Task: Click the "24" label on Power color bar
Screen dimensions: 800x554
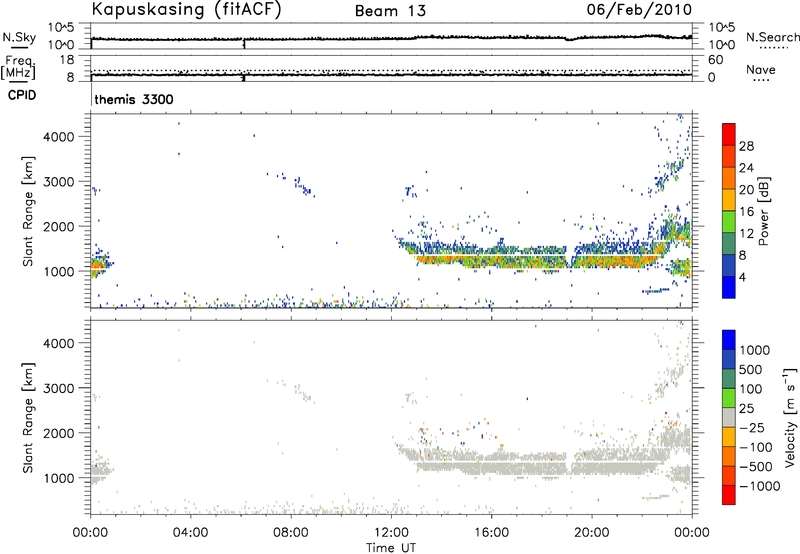Action: tap(746, 168)
